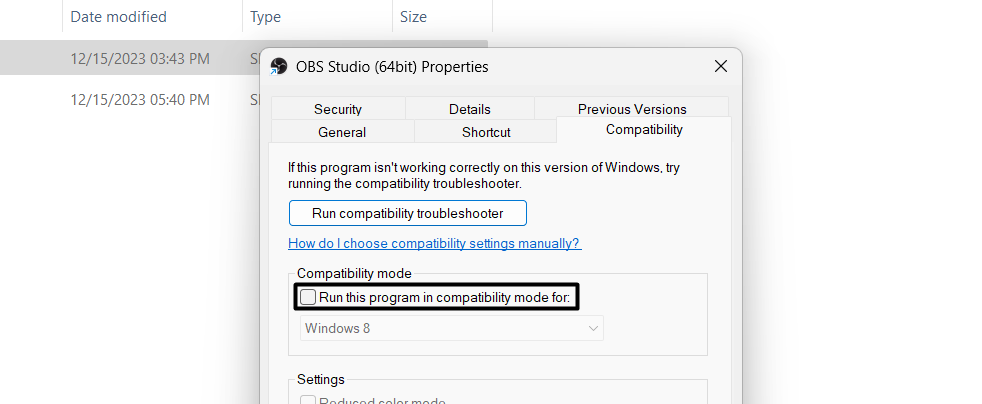Go to the Previous Versions tab
The width and height of the screenshot is (982, 404).
(x=631, y=109)
